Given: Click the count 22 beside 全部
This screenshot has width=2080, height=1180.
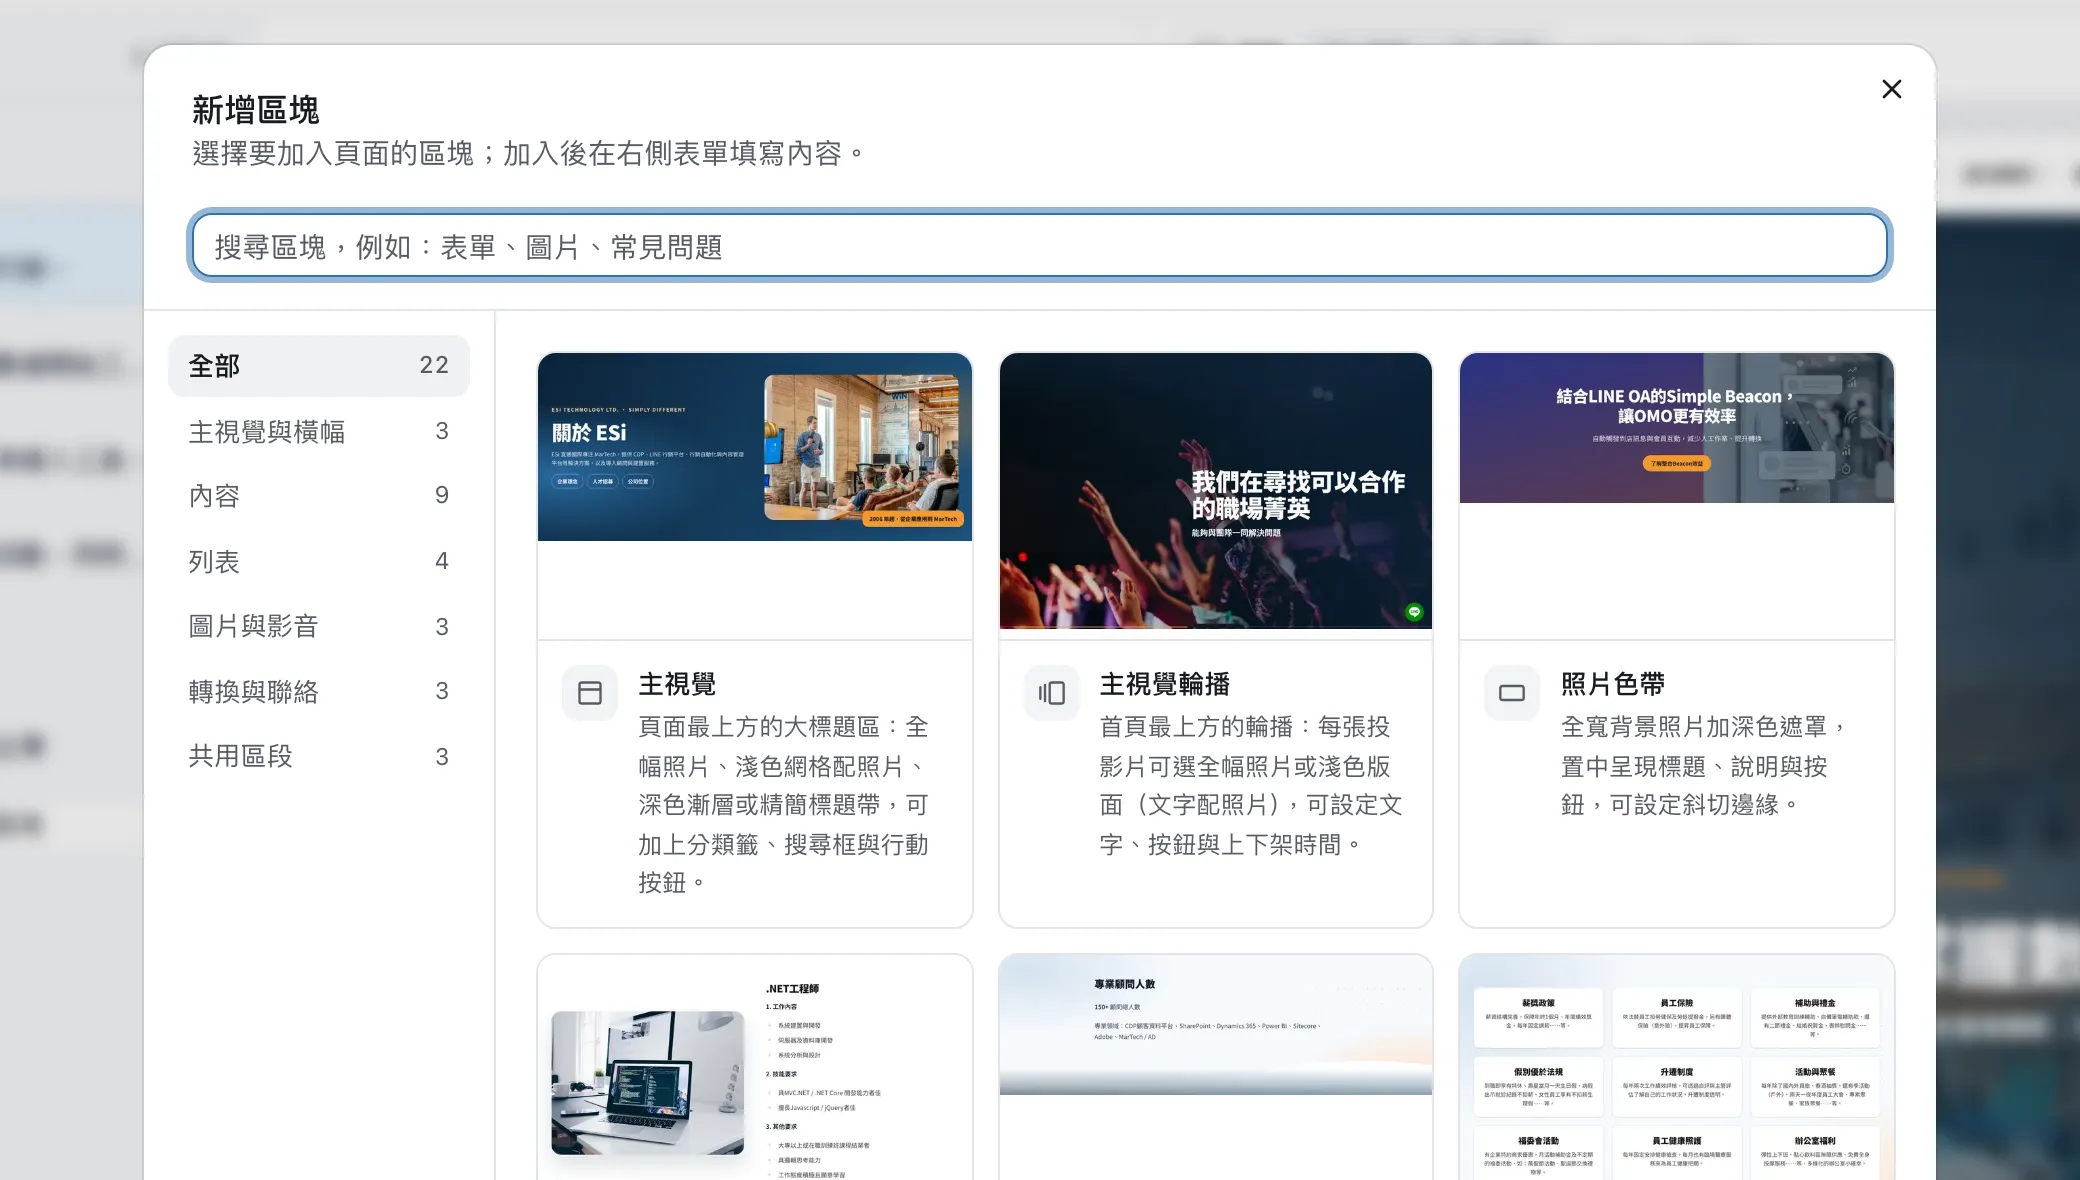Looking at the screenshot, I should (434, 366).
